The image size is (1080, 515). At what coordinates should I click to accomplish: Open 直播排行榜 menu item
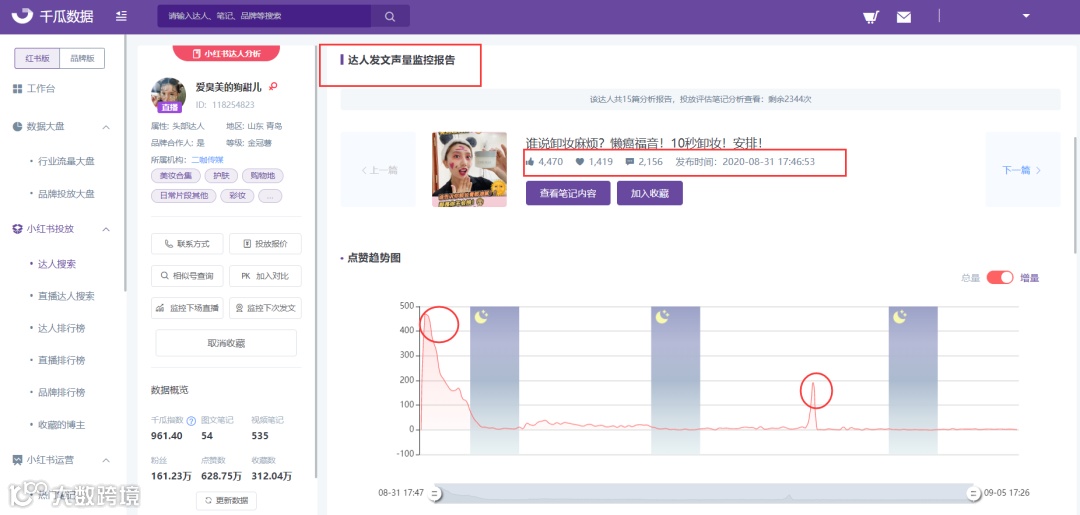pos(61,360)
